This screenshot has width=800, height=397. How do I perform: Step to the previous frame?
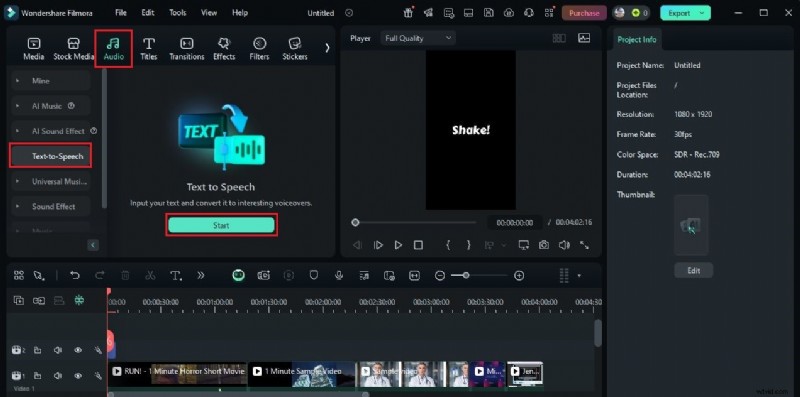pos(357,245)
